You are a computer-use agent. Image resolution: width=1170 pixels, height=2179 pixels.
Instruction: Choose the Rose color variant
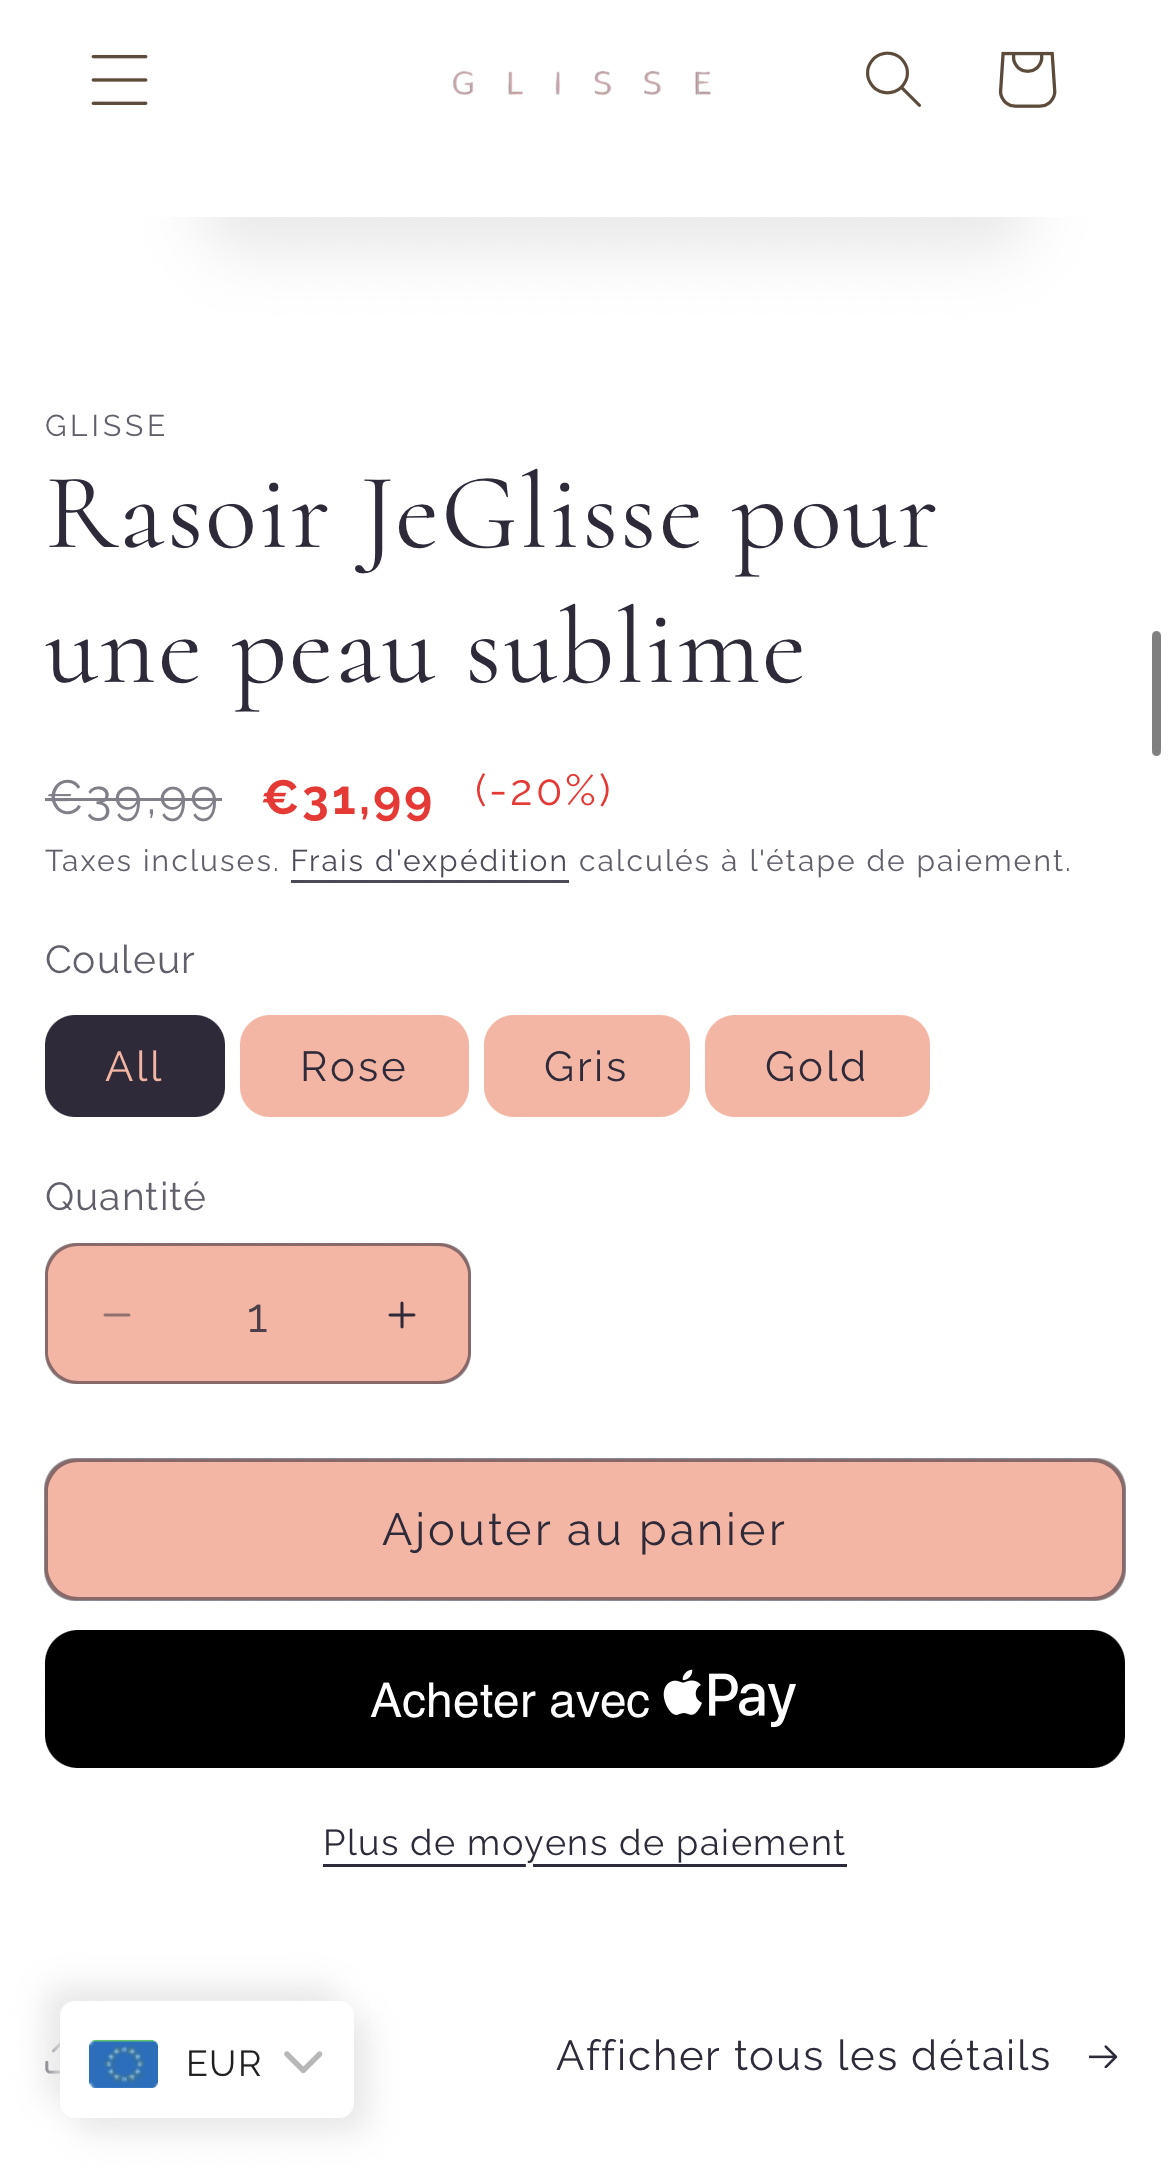[x=354, y=1066]
